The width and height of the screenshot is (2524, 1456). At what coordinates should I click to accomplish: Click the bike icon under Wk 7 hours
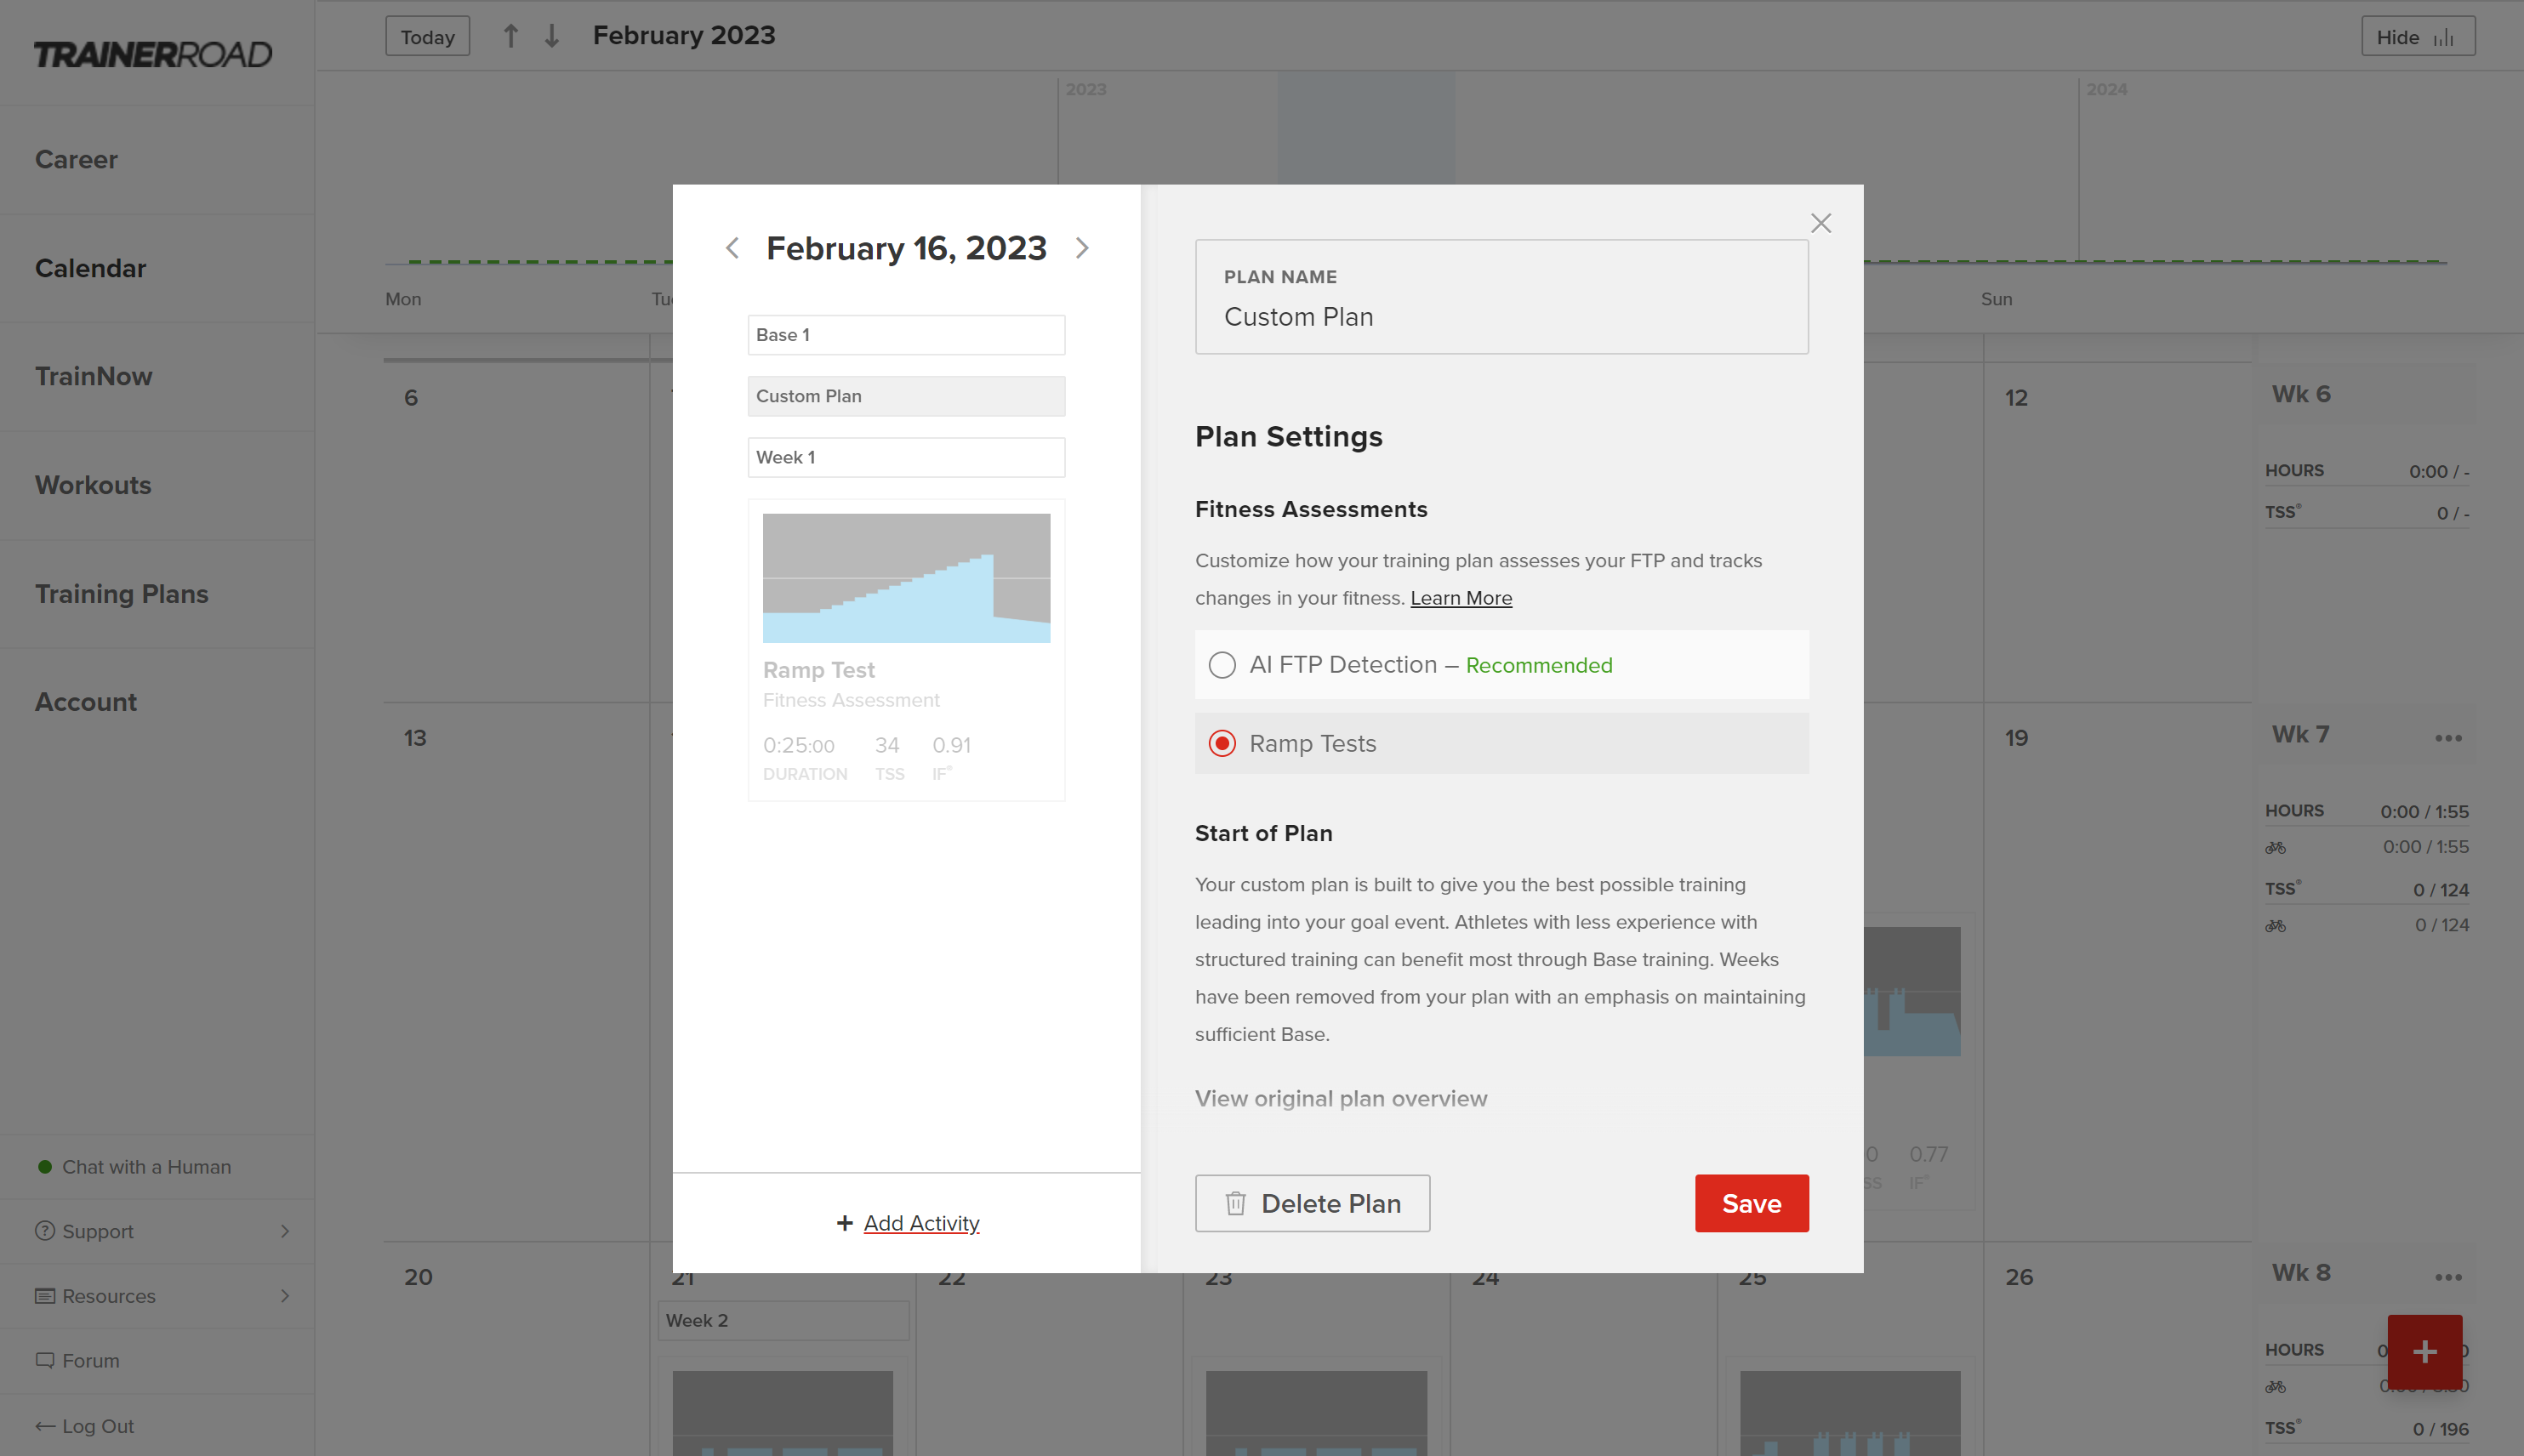click(x=2276, y=847)
